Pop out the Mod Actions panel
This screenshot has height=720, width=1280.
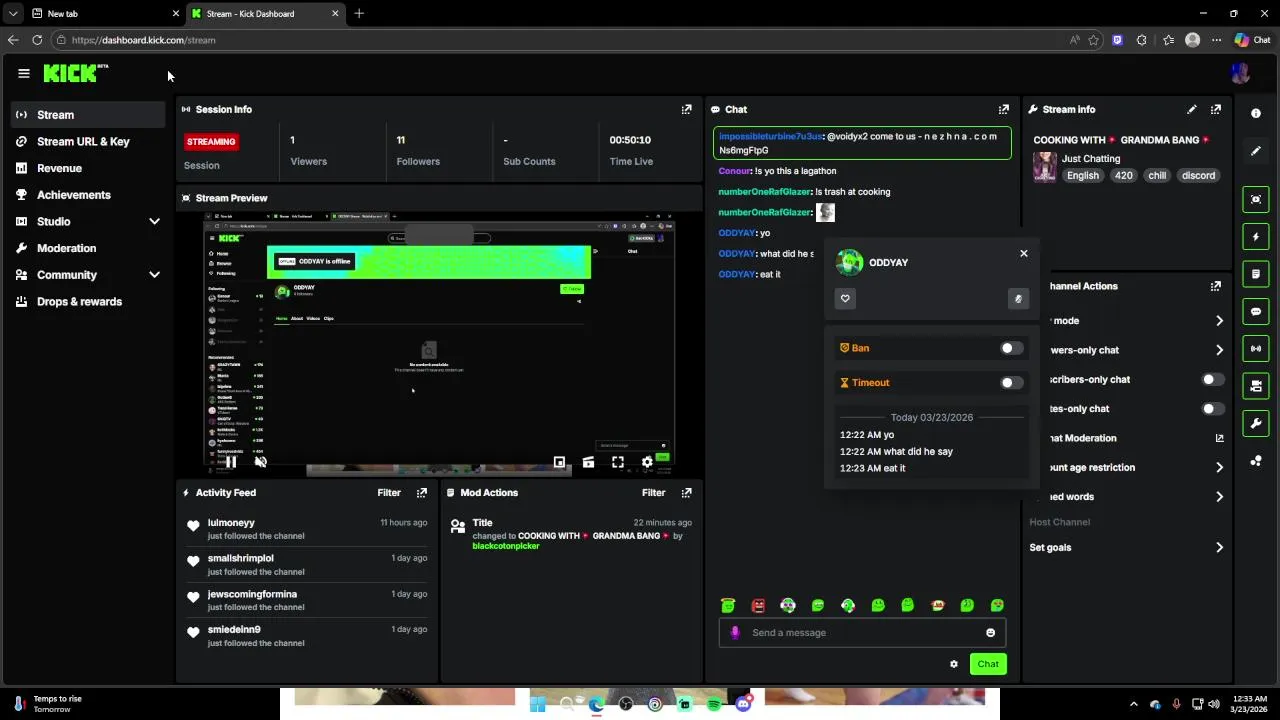click(686, 492)
